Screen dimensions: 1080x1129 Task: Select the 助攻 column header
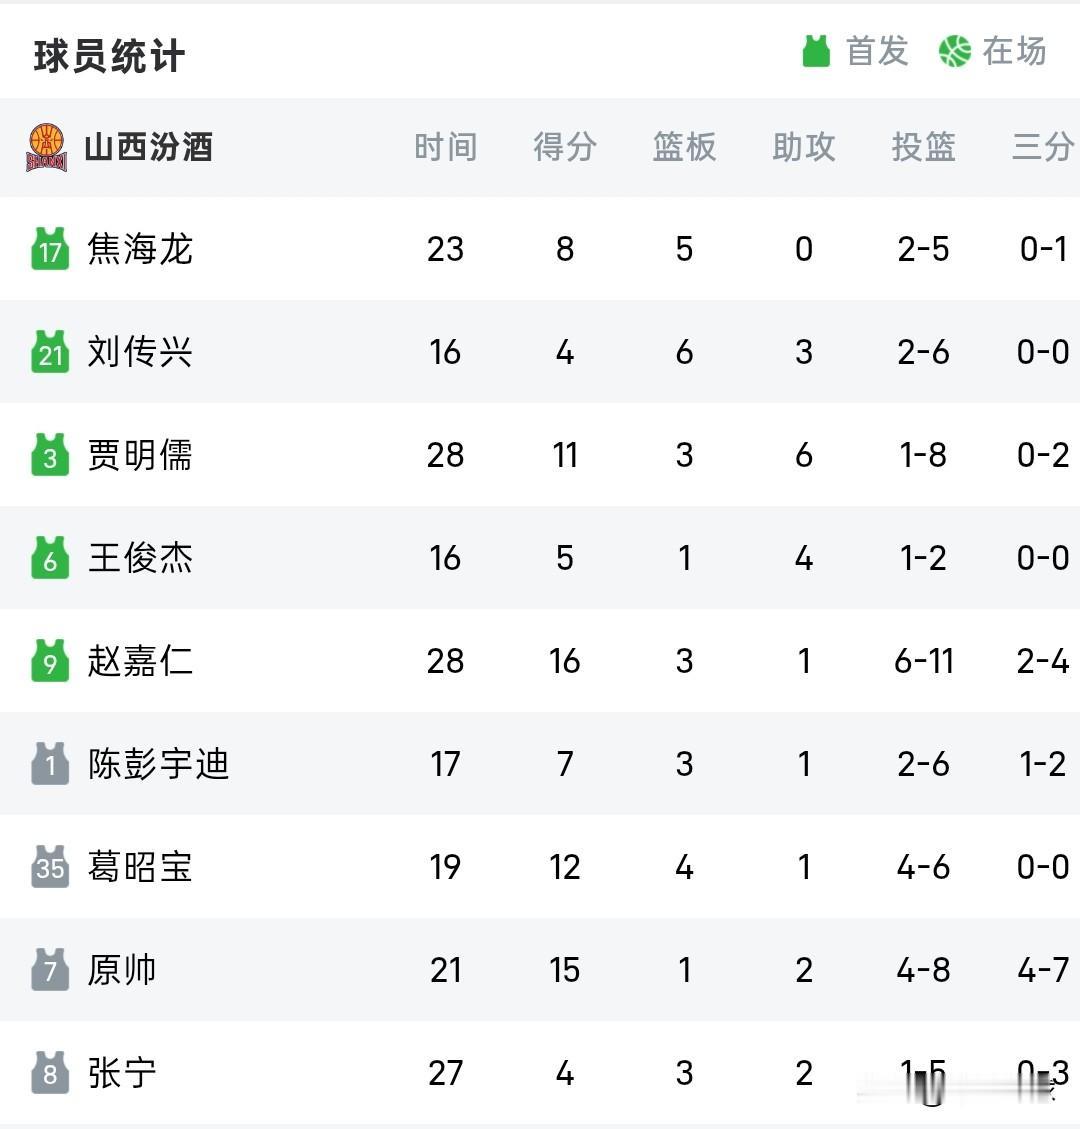[804, 148]
